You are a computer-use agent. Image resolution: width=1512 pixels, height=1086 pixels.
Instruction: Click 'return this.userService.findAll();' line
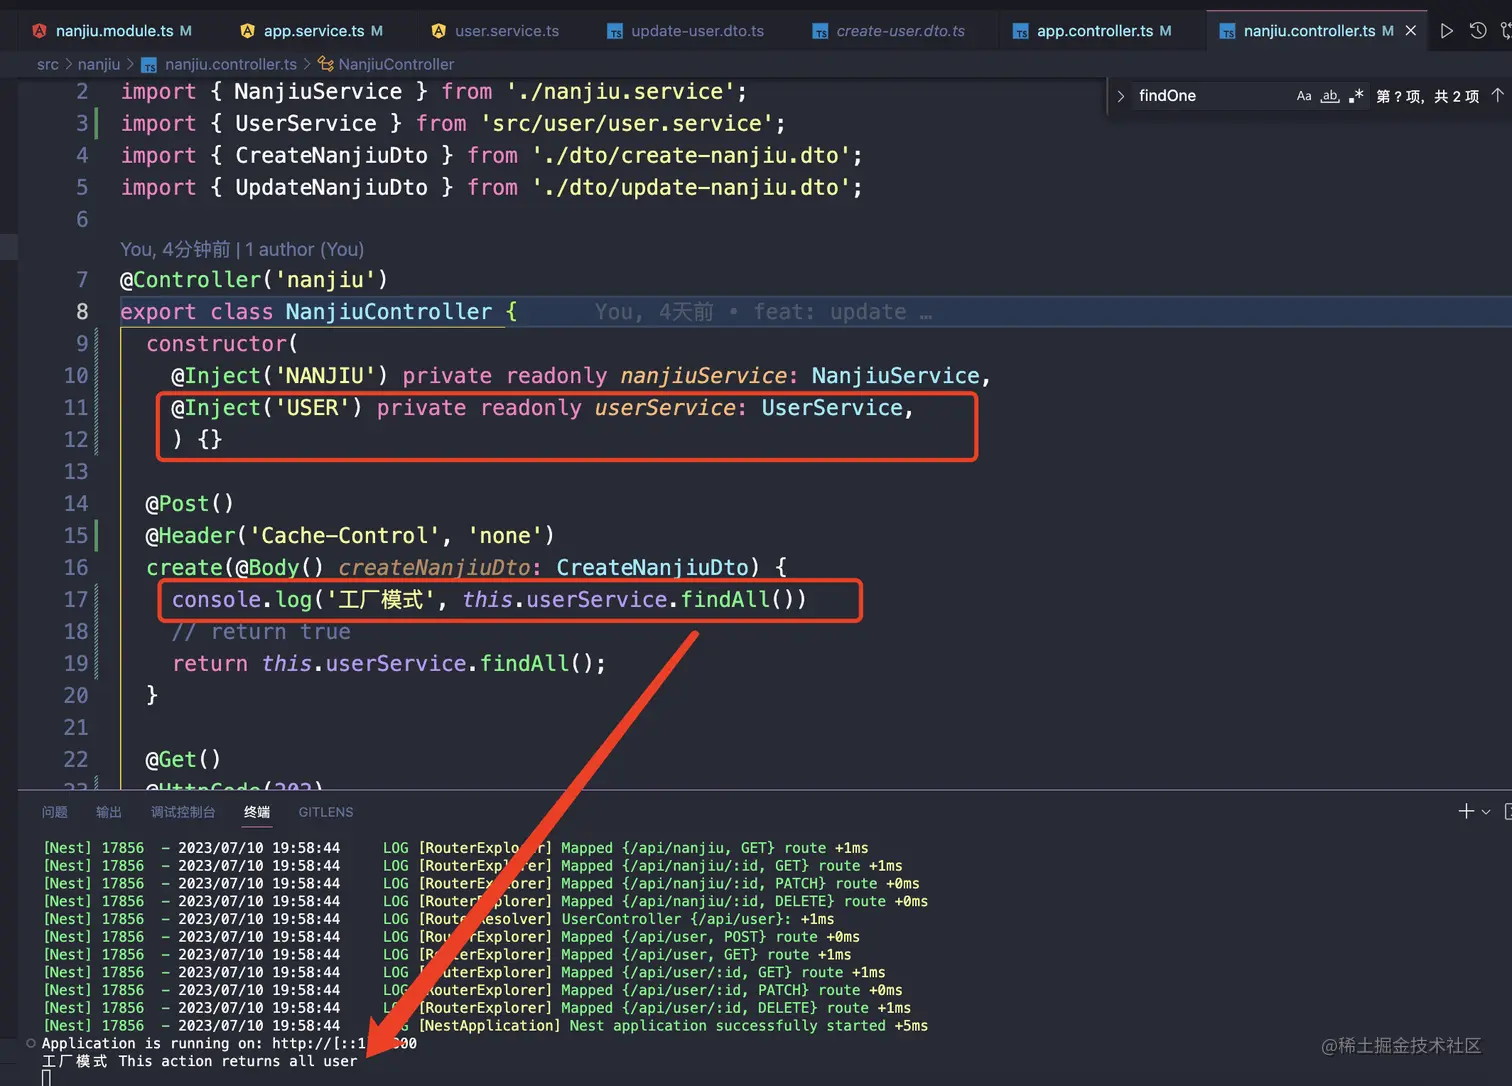pyautogui.click(x=389, y=664)
